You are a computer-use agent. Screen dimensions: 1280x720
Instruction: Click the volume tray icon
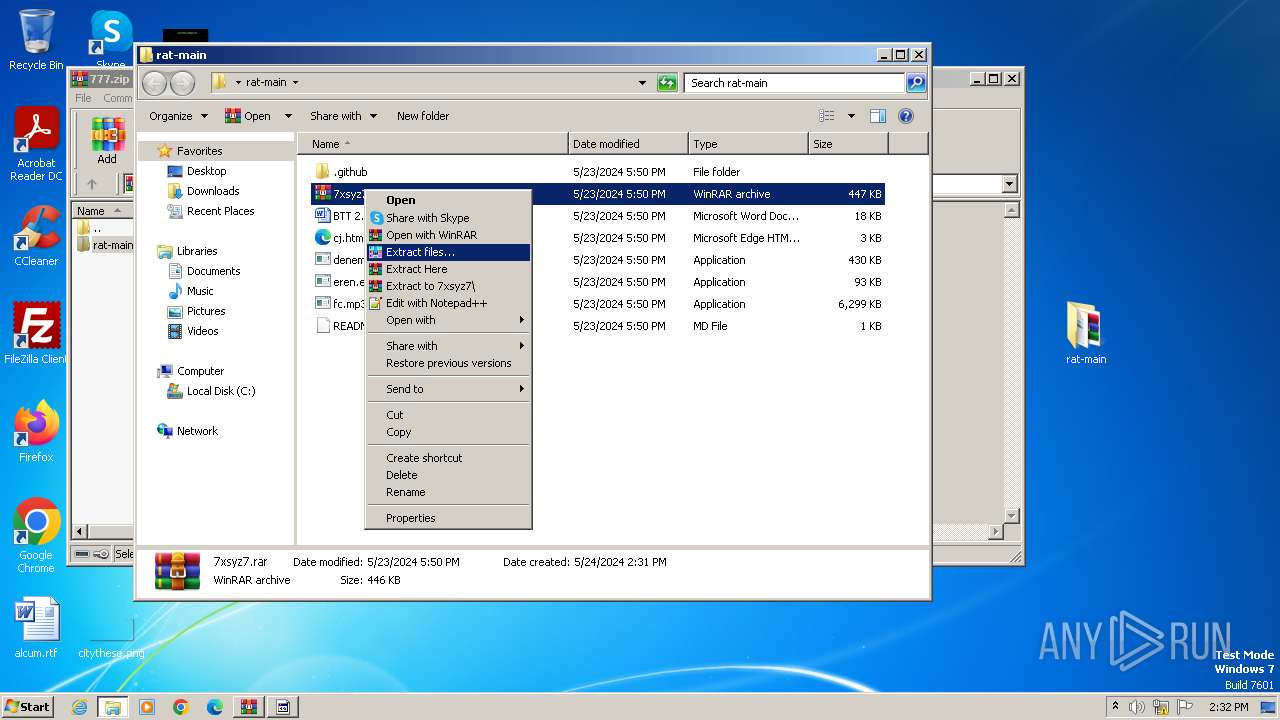tap(1136, 707)
